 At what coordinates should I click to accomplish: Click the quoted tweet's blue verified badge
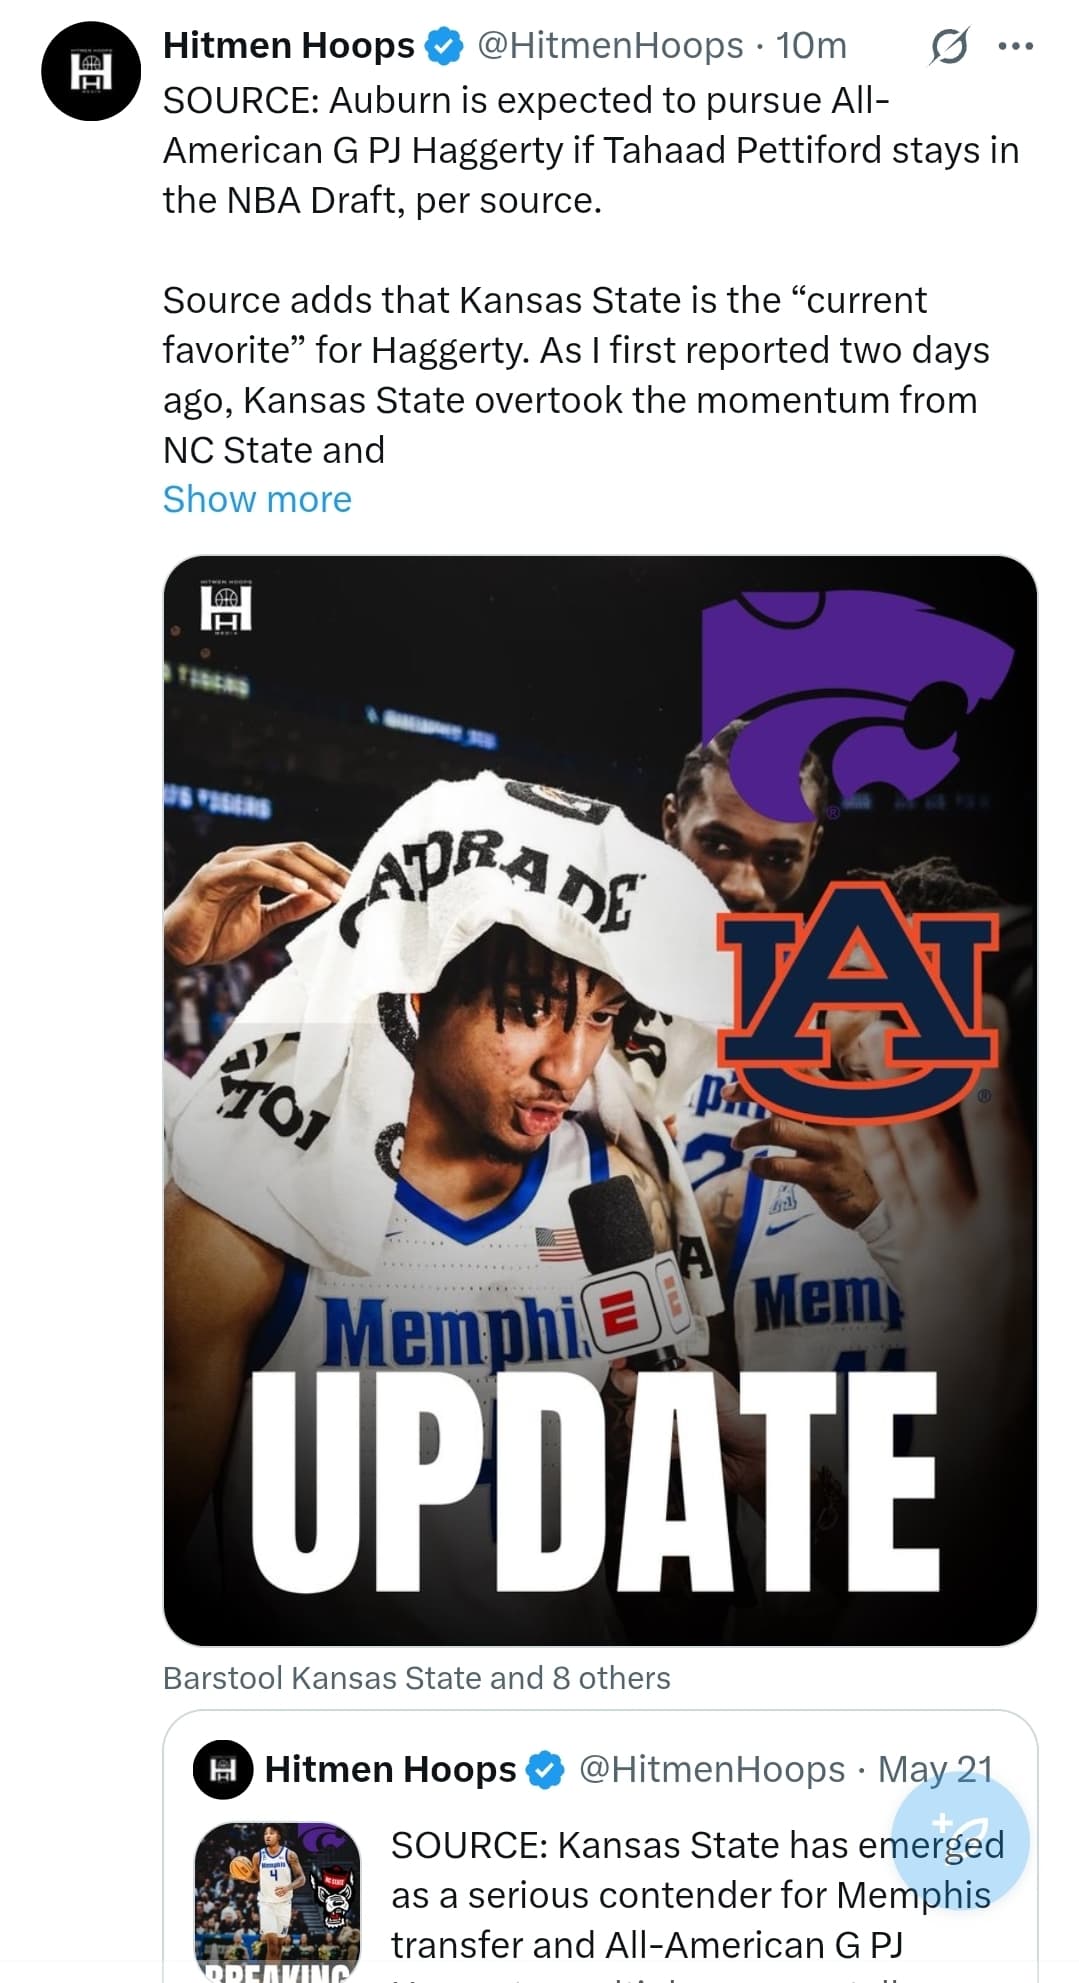click(545, 1770)
